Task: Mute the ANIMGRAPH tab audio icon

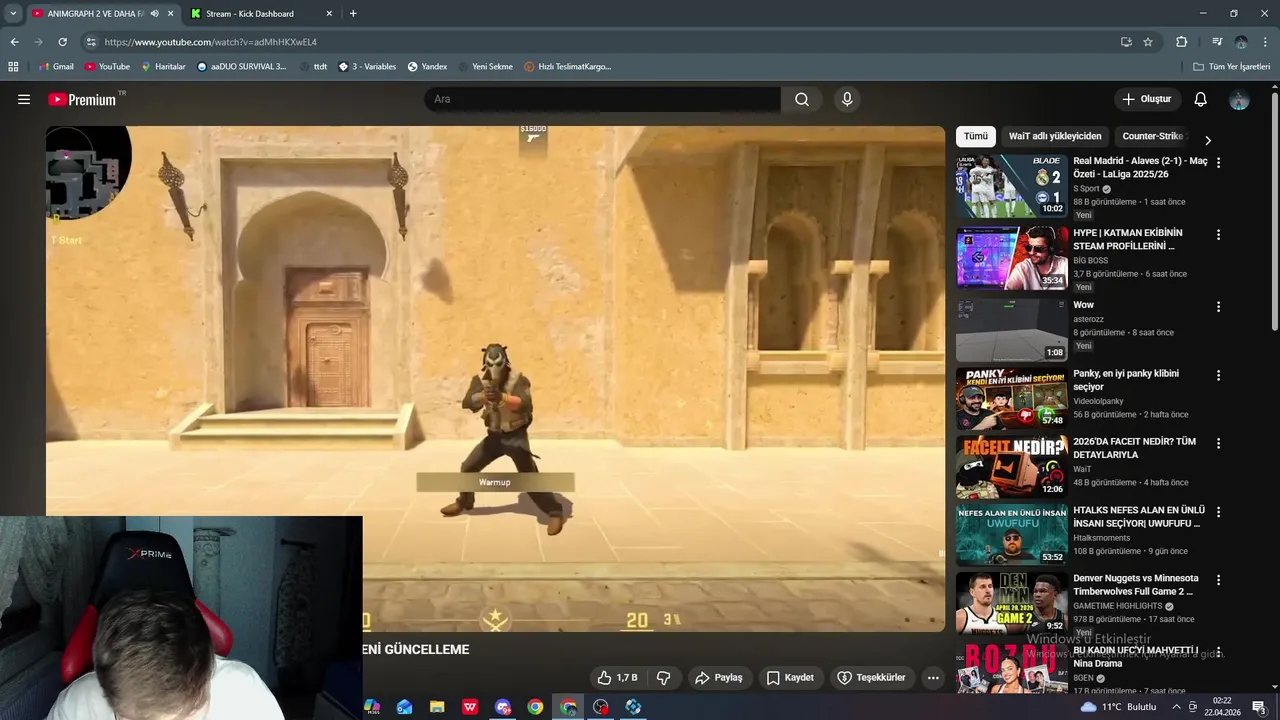Action: pyautogui.click(x=155, y=14)
